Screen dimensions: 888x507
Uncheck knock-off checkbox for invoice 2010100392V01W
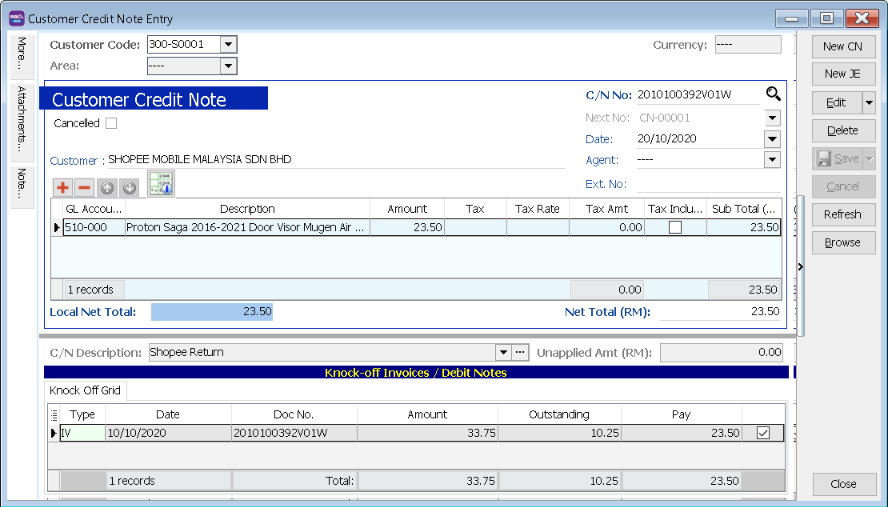click(x=764, y=433)
